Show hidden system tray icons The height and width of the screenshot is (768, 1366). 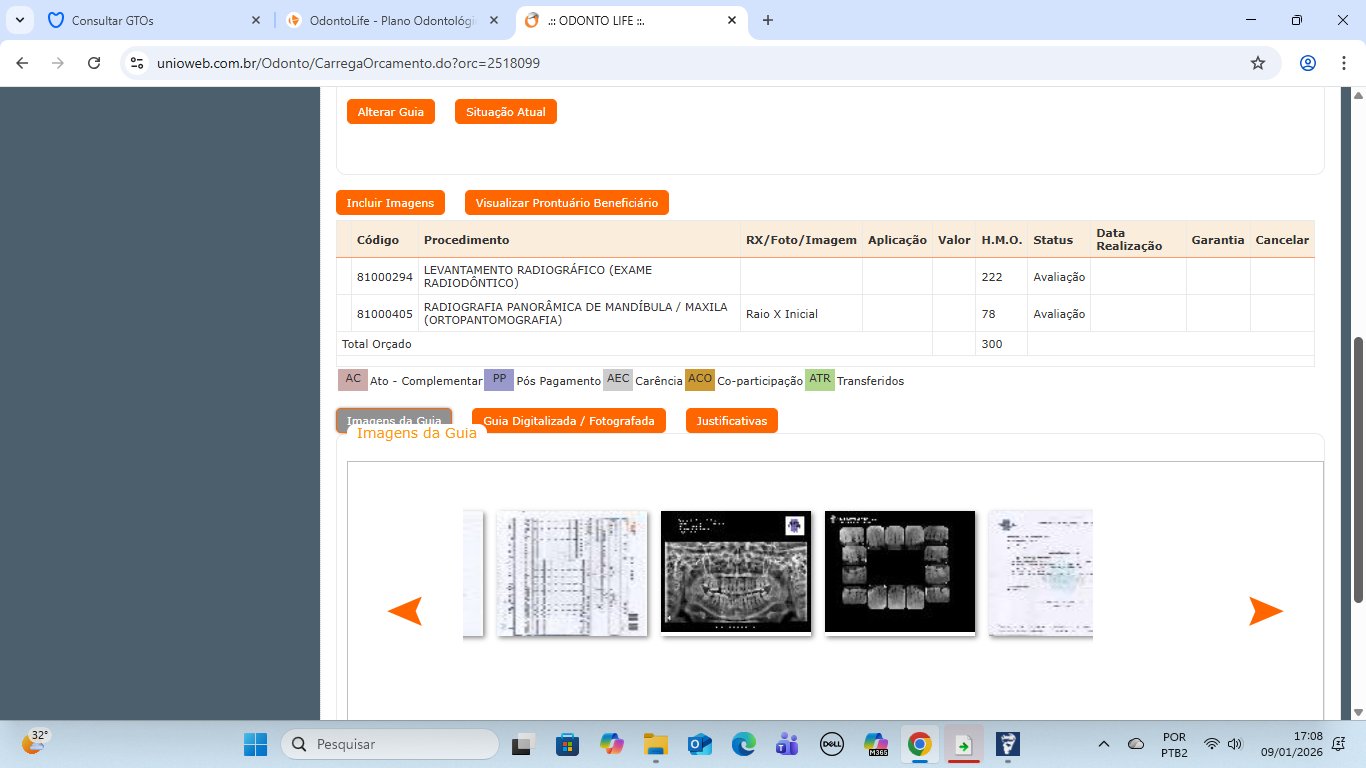(x=1104, y=744)
